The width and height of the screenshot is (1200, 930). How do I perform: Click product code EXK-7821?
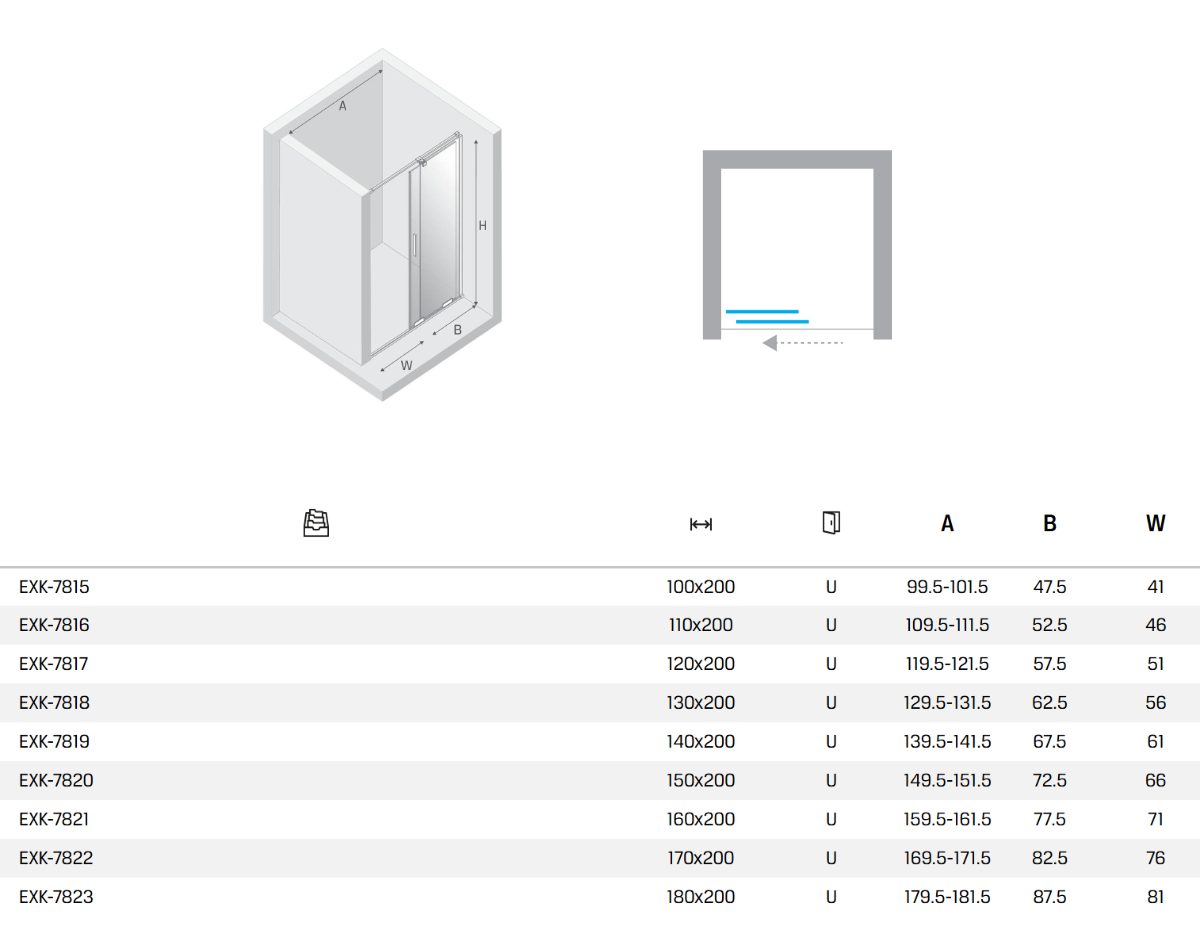pos(54,819)
